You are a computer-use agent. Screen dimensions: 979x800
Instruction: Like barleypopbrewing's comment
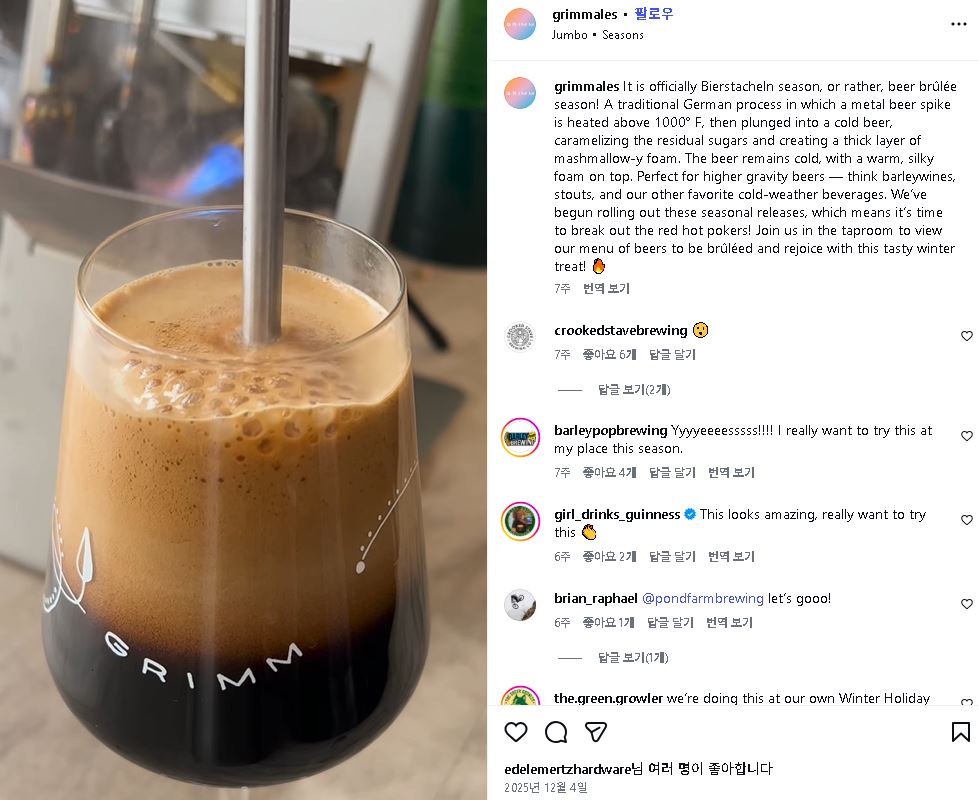pos(967,436)
